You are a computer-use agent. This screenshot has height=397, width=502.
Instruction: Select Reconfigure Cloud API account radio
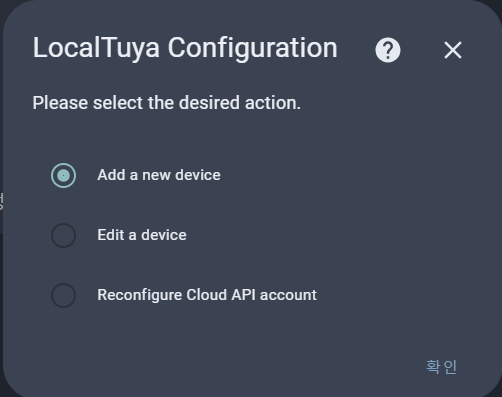click(x=63, y=295)
